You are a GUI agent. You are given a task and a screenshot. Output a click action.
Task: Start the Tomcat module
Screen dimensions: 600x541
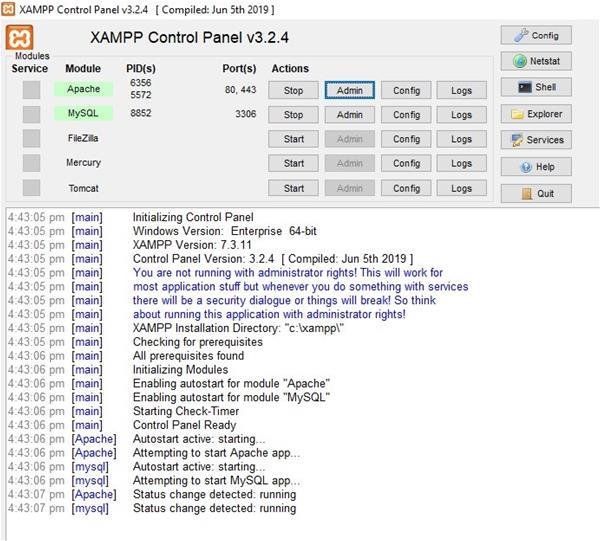293,188
